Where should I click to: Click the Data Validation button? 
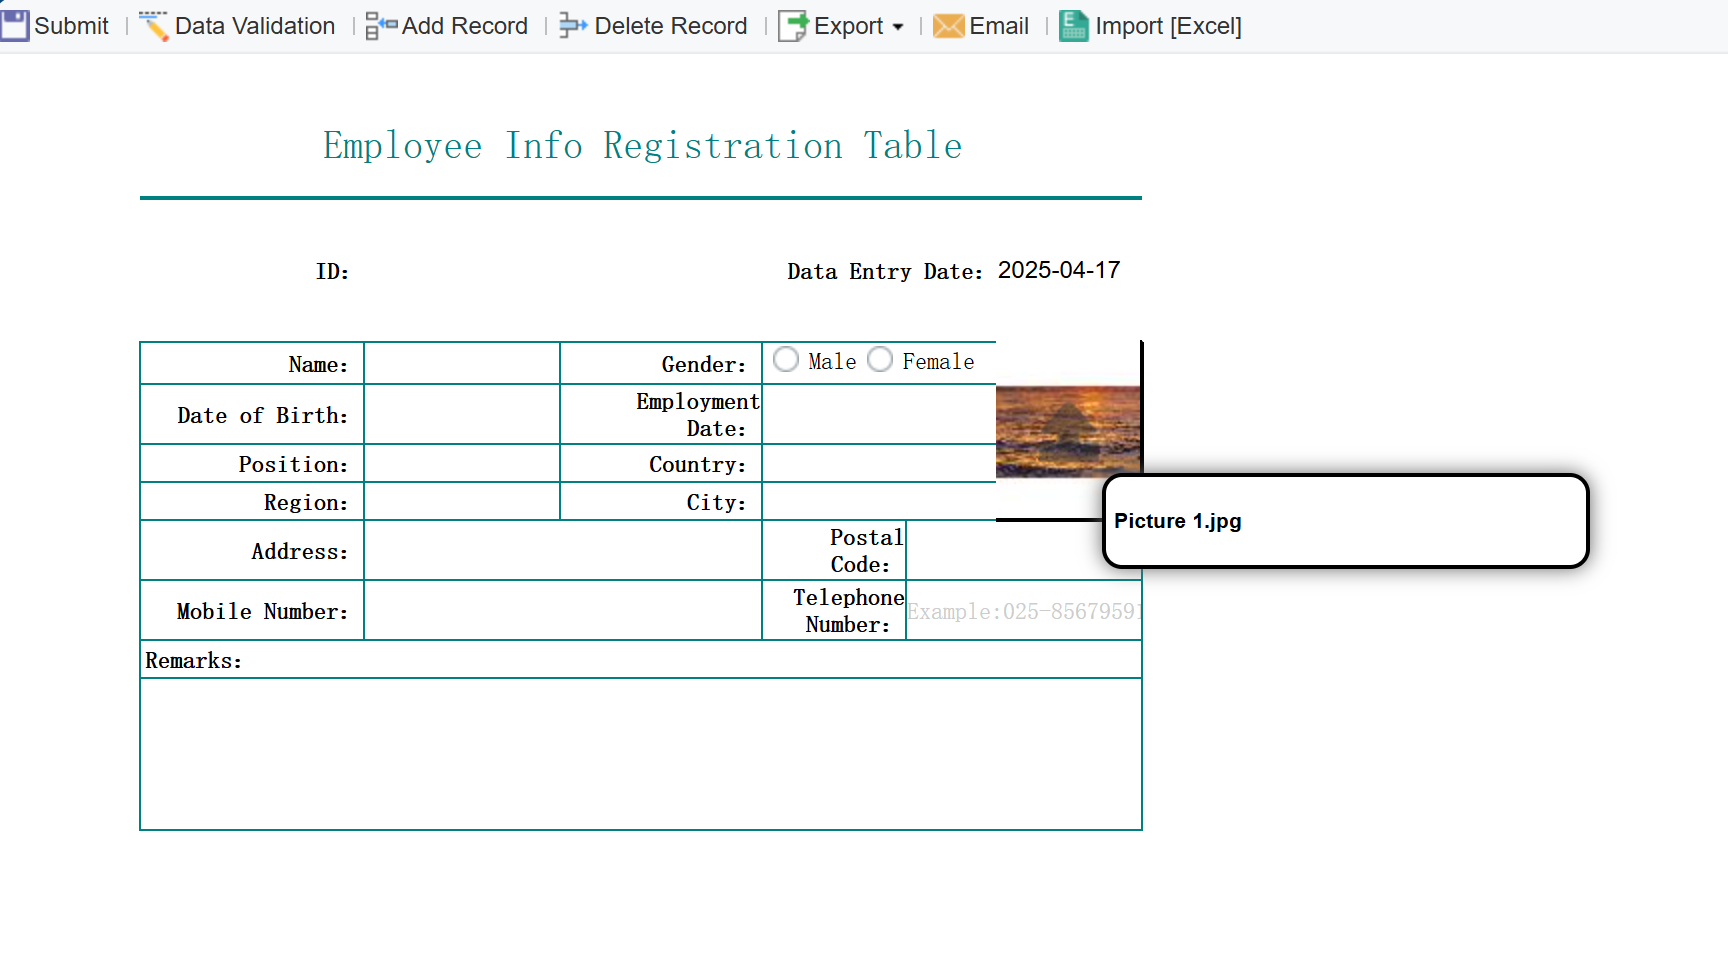pyautogui.click(x=237, y=26)
